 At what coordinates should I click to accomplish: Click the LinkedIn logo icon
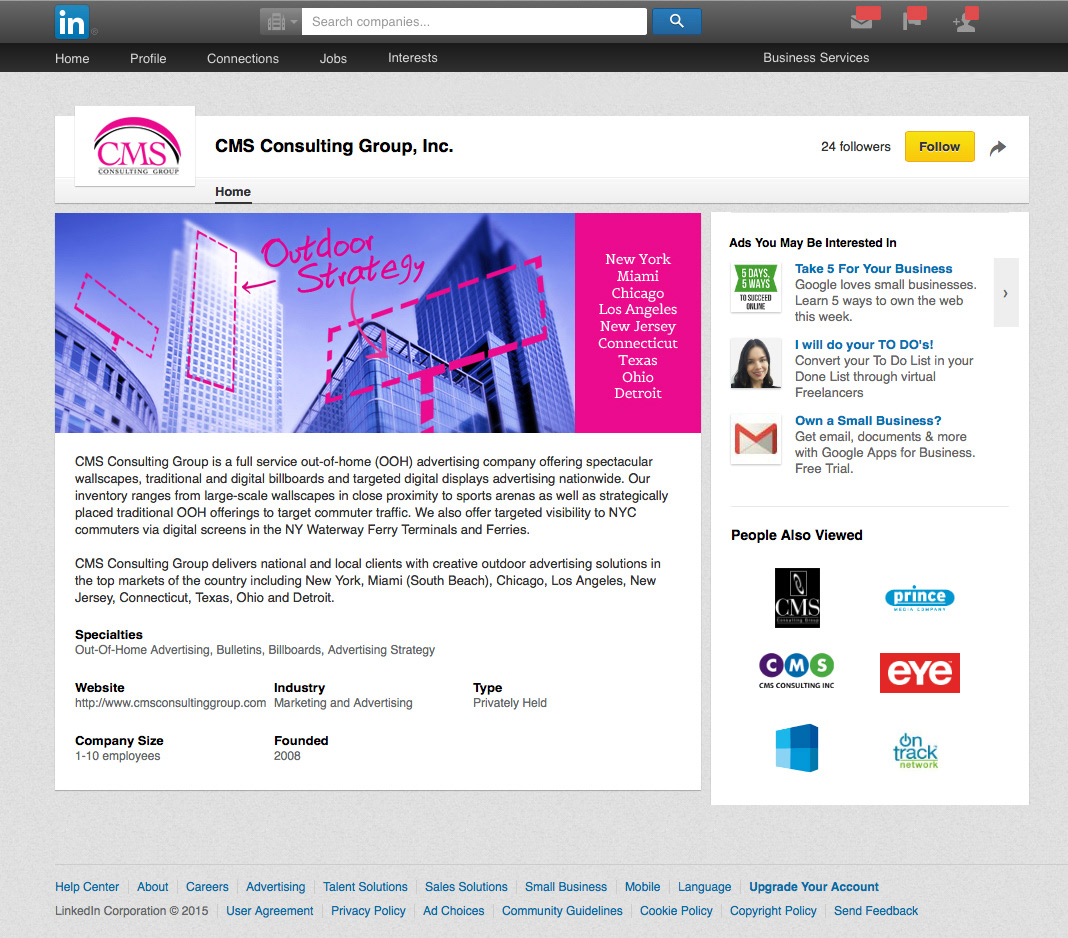[x=72, y=22]
